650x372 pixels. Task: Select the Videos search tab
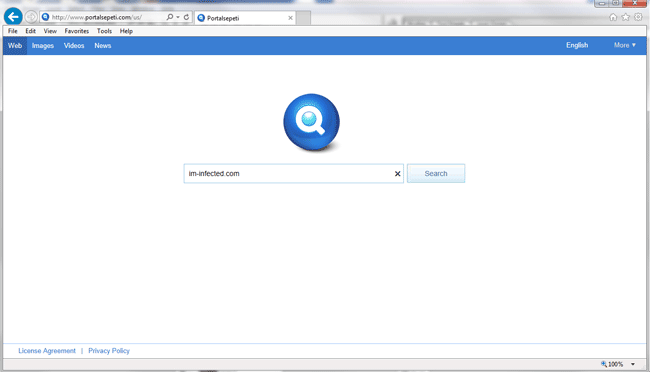coord(74,46)
